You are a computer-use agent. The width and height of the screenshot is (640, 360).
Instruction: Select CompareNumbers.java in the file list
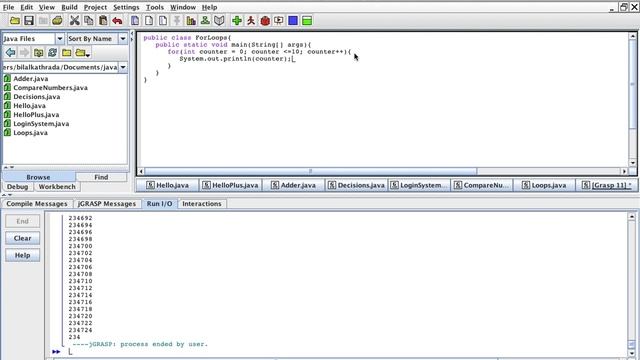click(50, 88)
